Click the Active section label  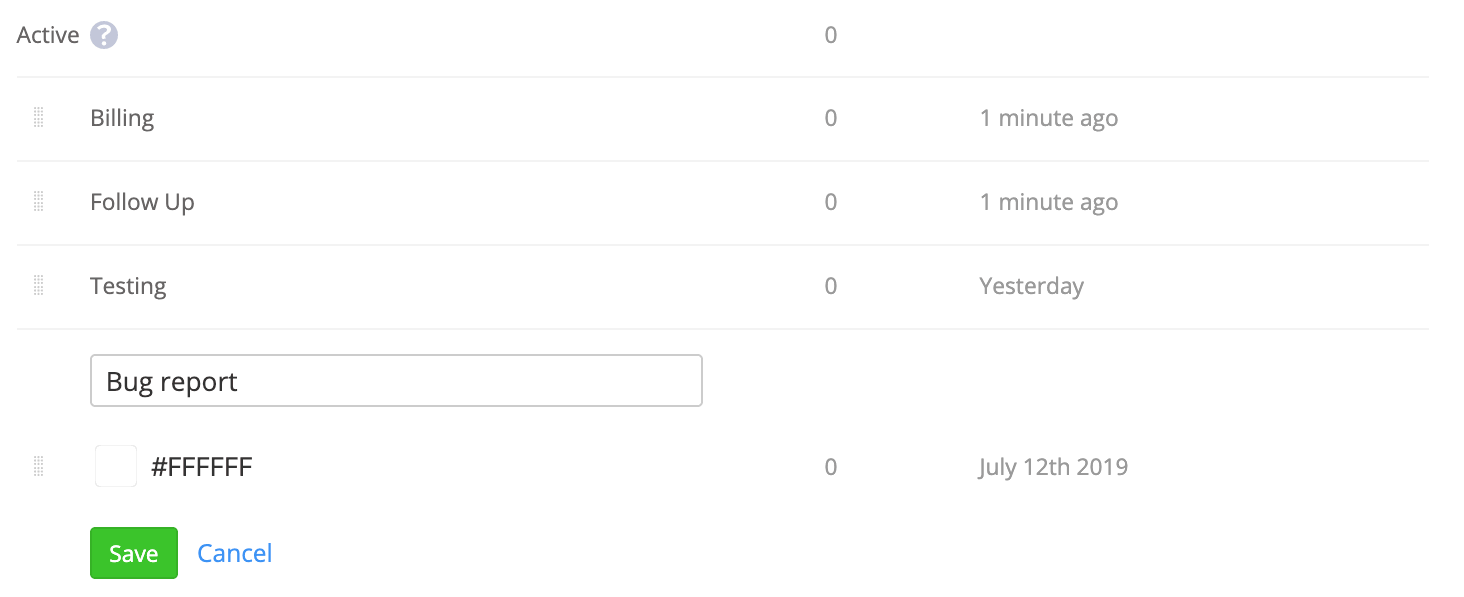pos(48,36)
